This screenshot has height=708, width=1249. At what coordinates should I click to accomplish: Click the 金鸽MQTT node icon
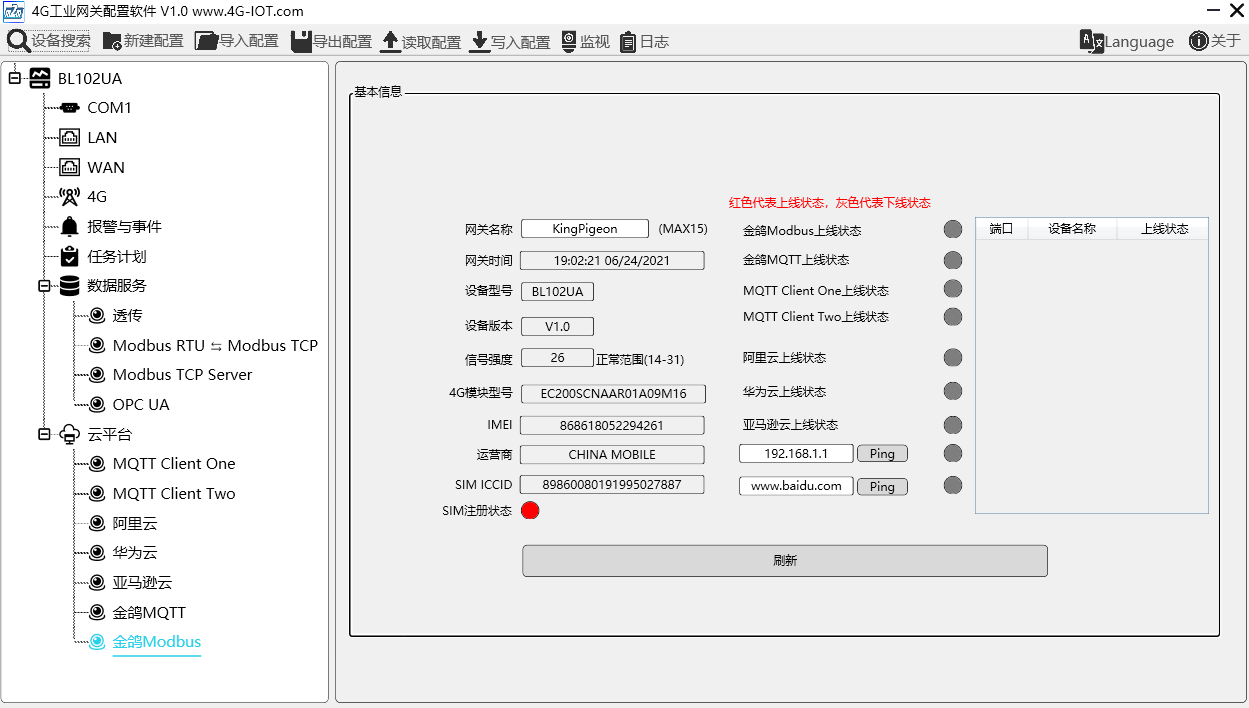pos(97,612)
